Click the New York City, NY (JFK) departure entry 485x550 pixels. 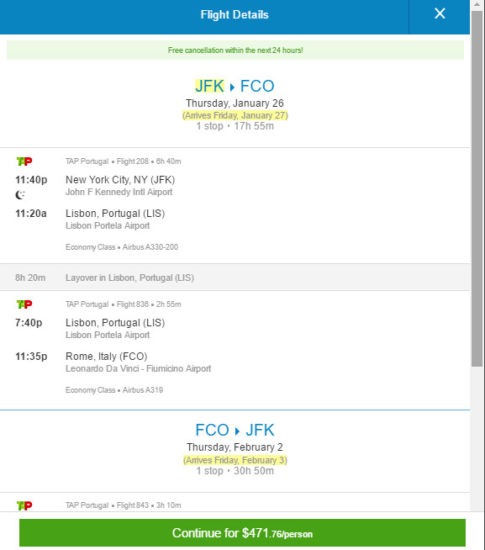pos(120,180)
